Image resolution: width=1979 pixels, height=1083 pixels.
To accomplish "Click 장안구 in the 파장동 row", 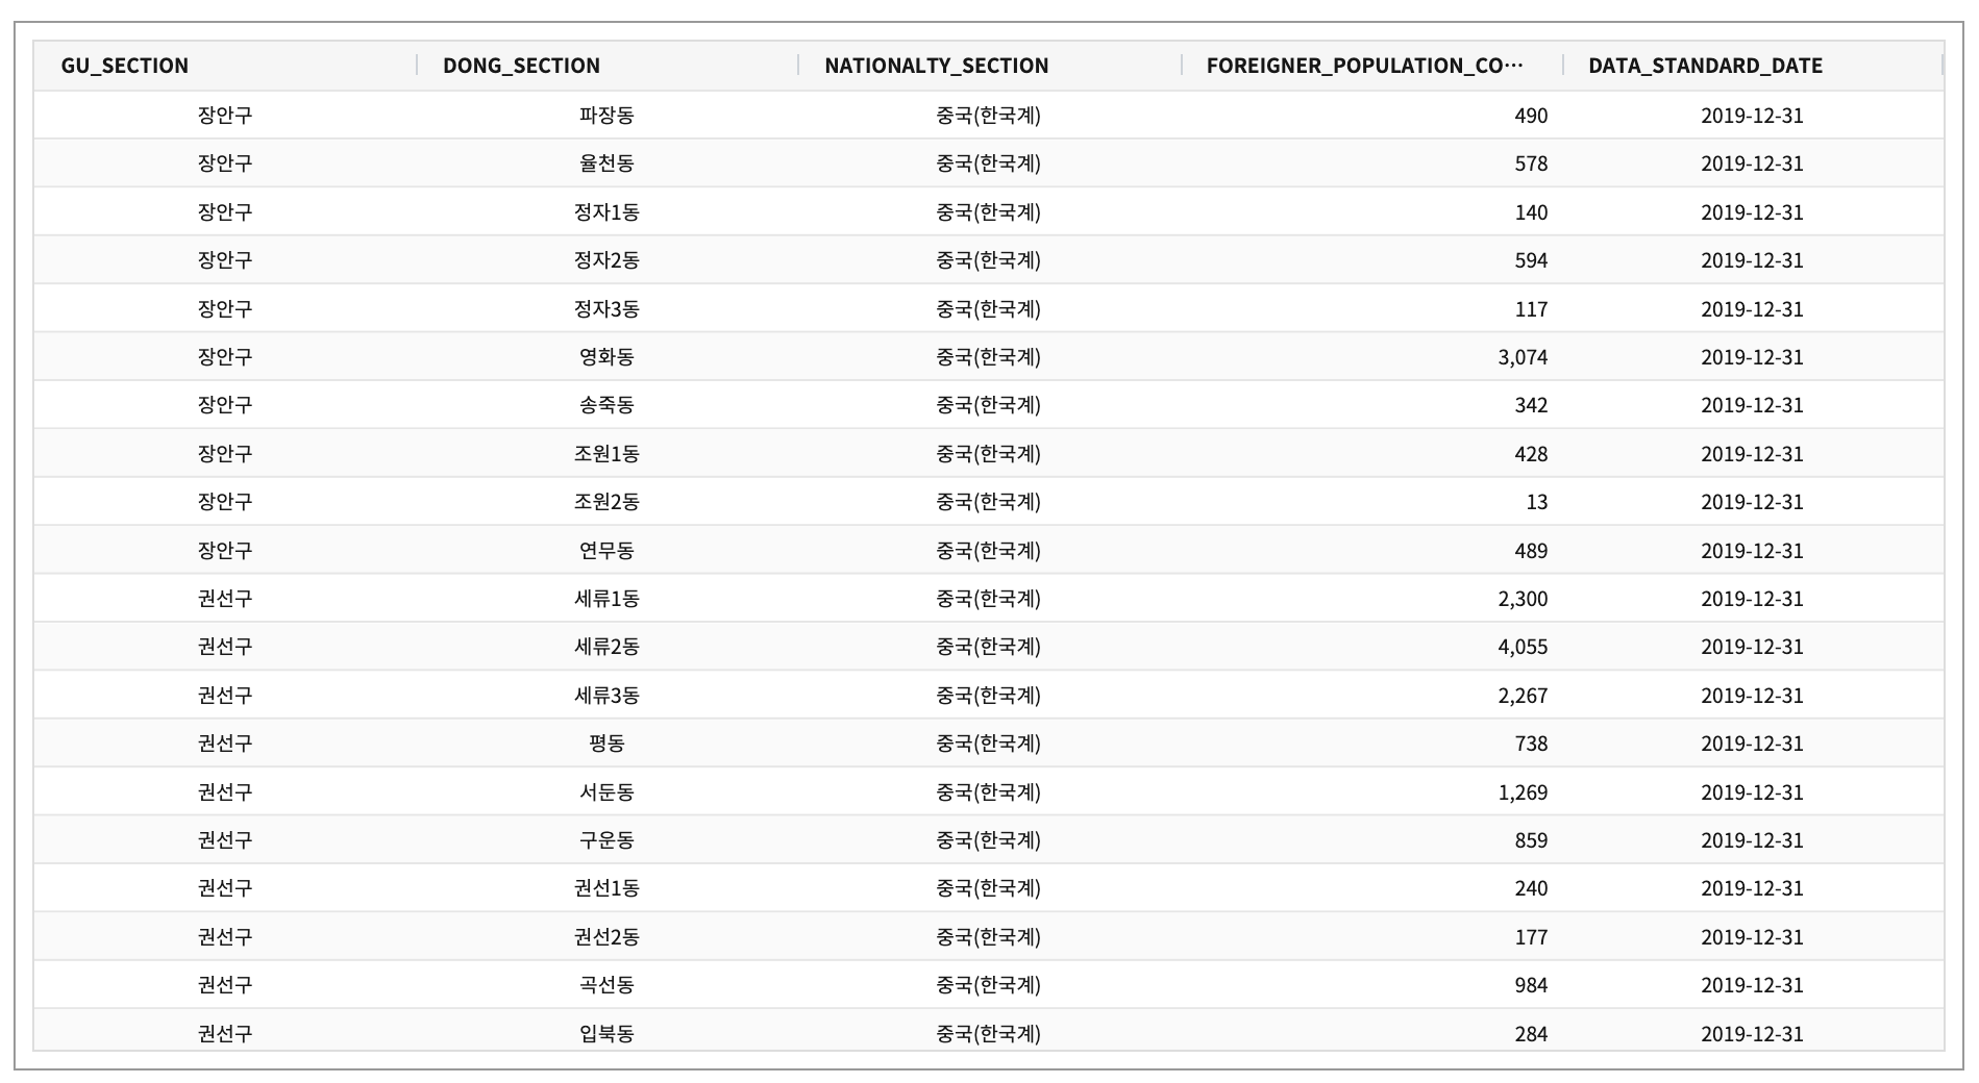I will (225, 115).
